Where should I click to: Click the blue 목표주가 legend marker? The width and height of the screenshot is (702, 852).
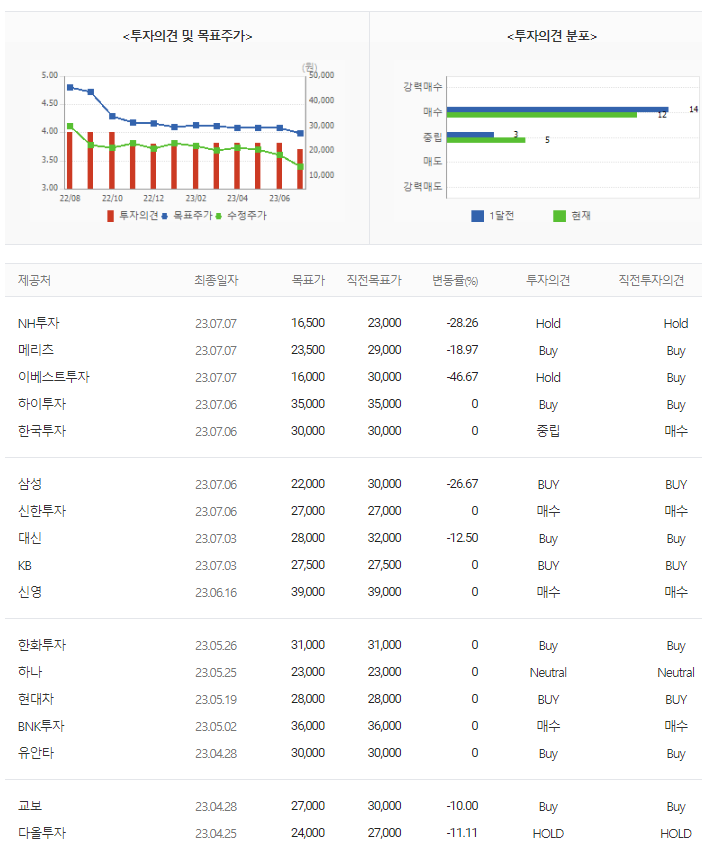(x=164, y=216)
